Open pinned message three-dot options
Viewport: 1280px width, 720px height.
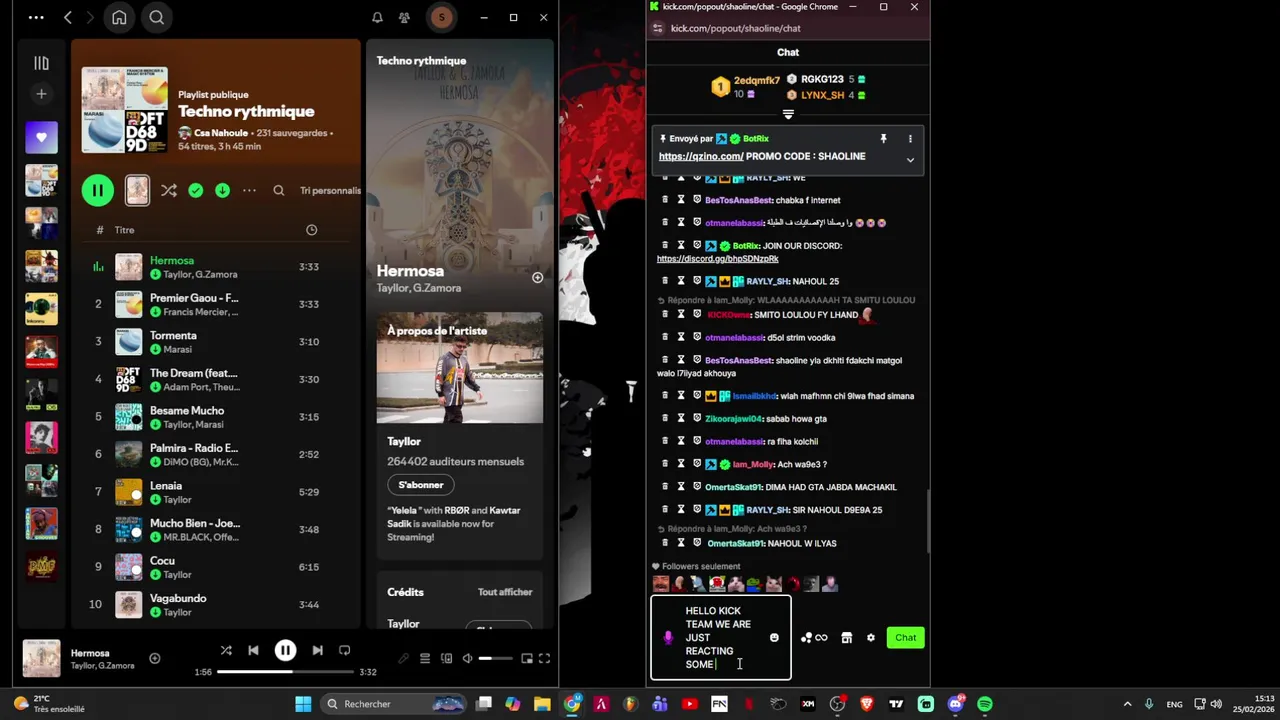pos(910,139)
